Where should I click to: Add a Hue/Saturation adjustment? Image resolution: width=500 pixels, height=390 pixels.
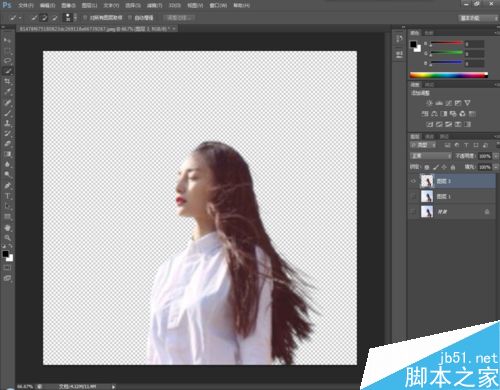(x=425, y=114)
